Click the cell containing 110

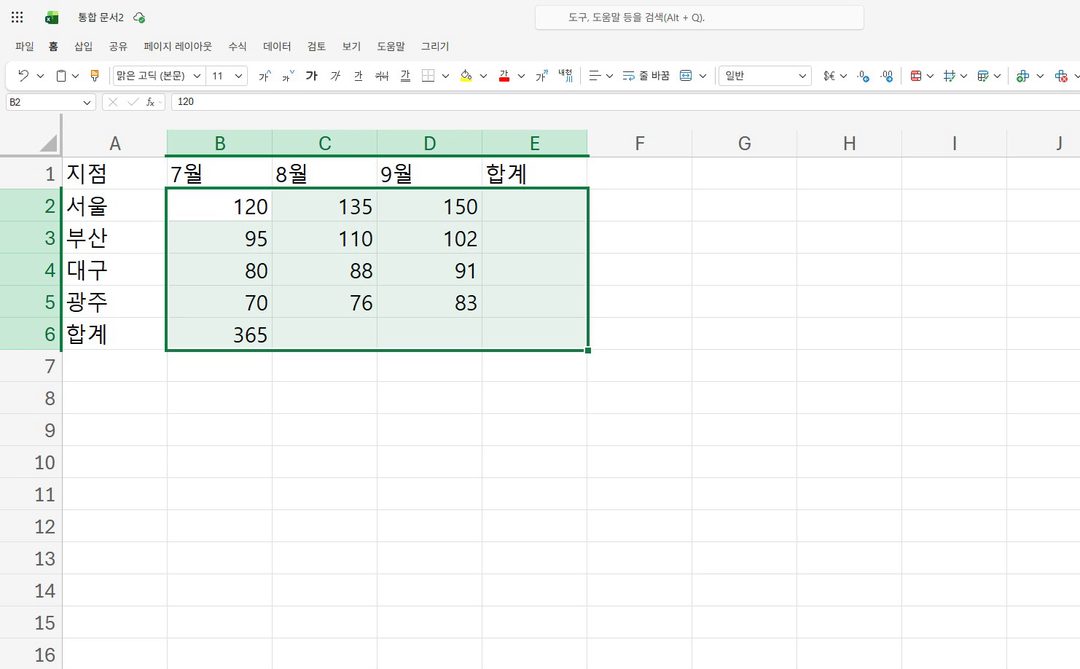click(x=324, y=238)
